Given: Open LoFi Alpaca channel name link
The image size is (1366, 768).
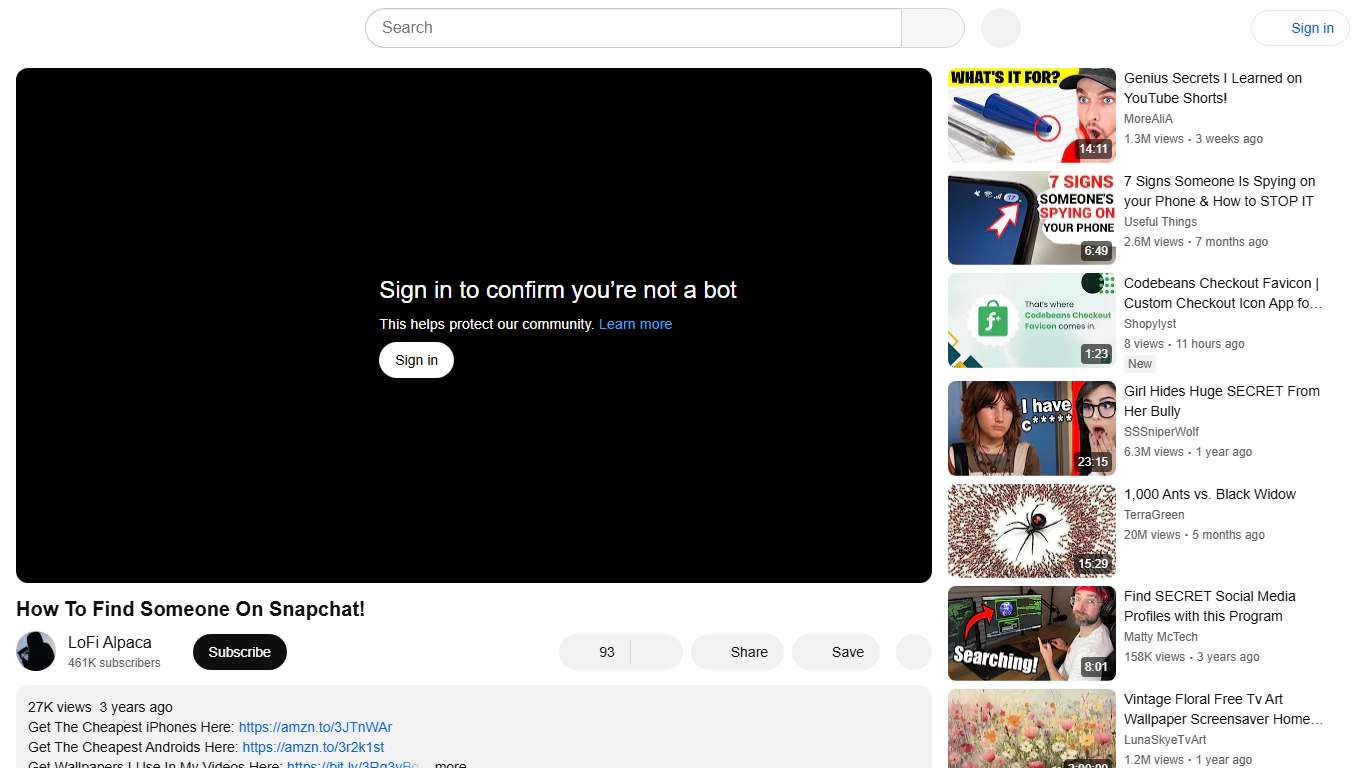Looking at the screenshot, I should pyautogui.click(x=108, y=642).
